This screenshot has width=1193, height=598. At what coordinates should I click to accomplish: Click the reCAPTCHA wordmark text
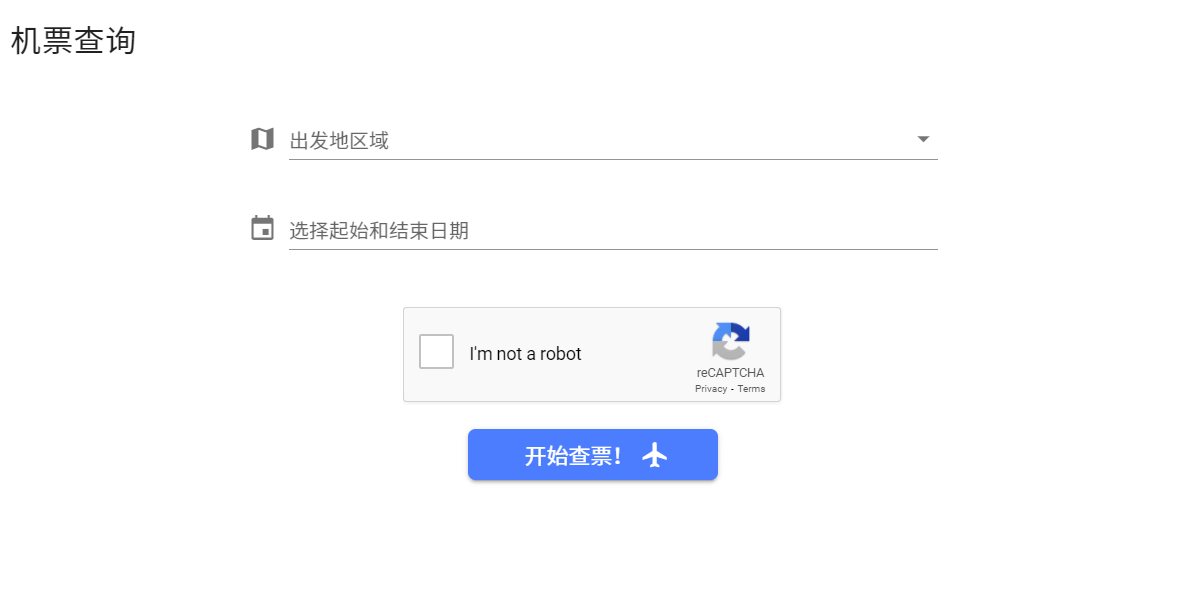tap(730, 373)
